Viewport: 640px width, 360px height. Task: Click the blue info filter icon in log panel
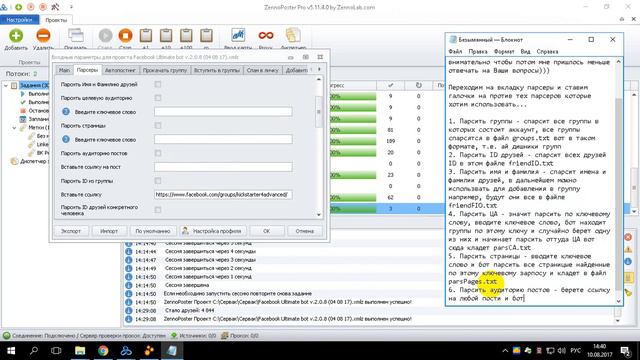(x=628, y=262)
